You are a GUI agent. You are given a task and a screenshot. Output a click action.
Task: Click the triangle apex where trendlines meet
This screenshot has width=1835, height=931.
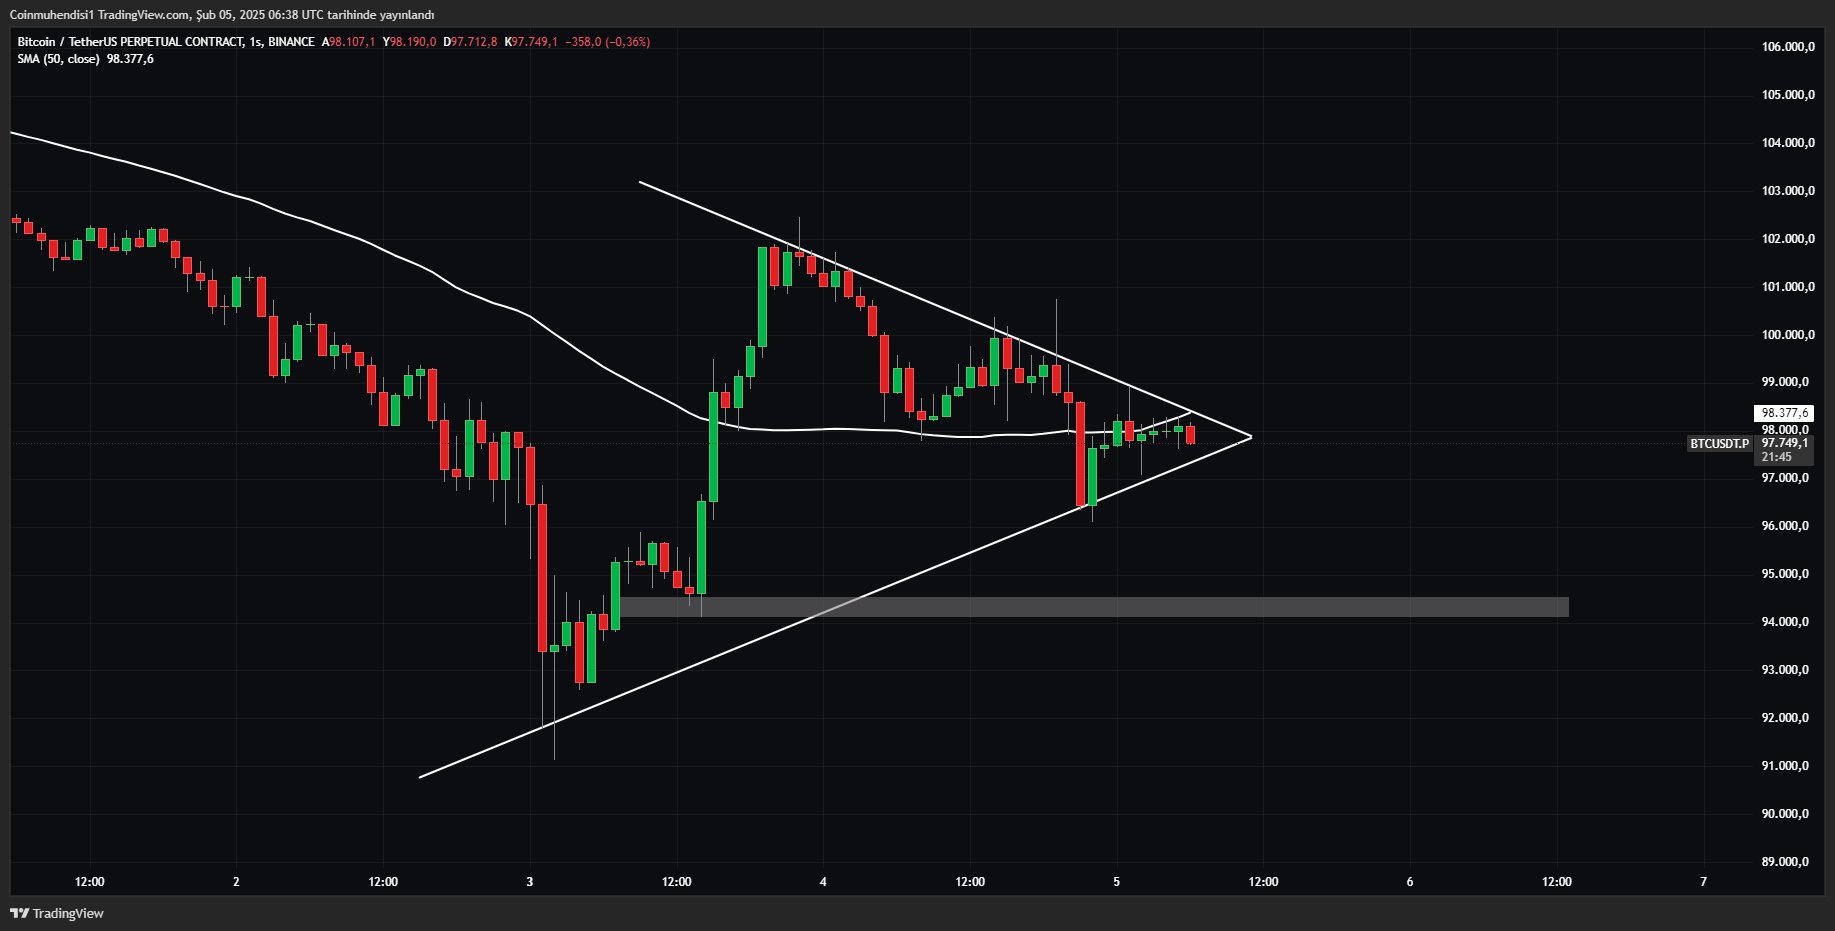click(x=1251, y=437)
